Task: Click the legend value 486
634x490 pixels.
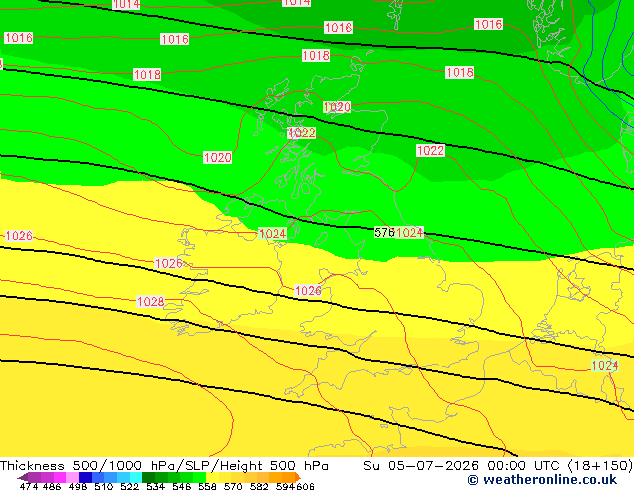Action: coord(52,486)
